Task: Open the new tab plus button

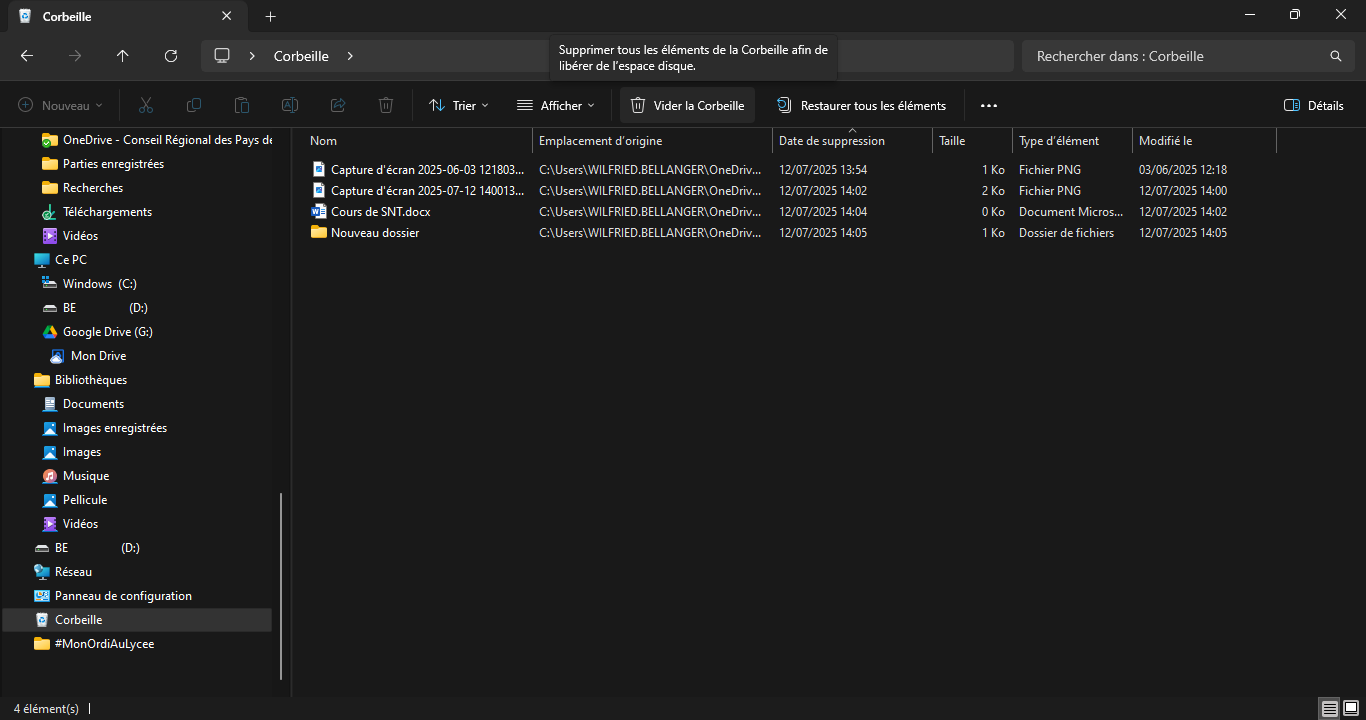Action: tap(270, 16)
